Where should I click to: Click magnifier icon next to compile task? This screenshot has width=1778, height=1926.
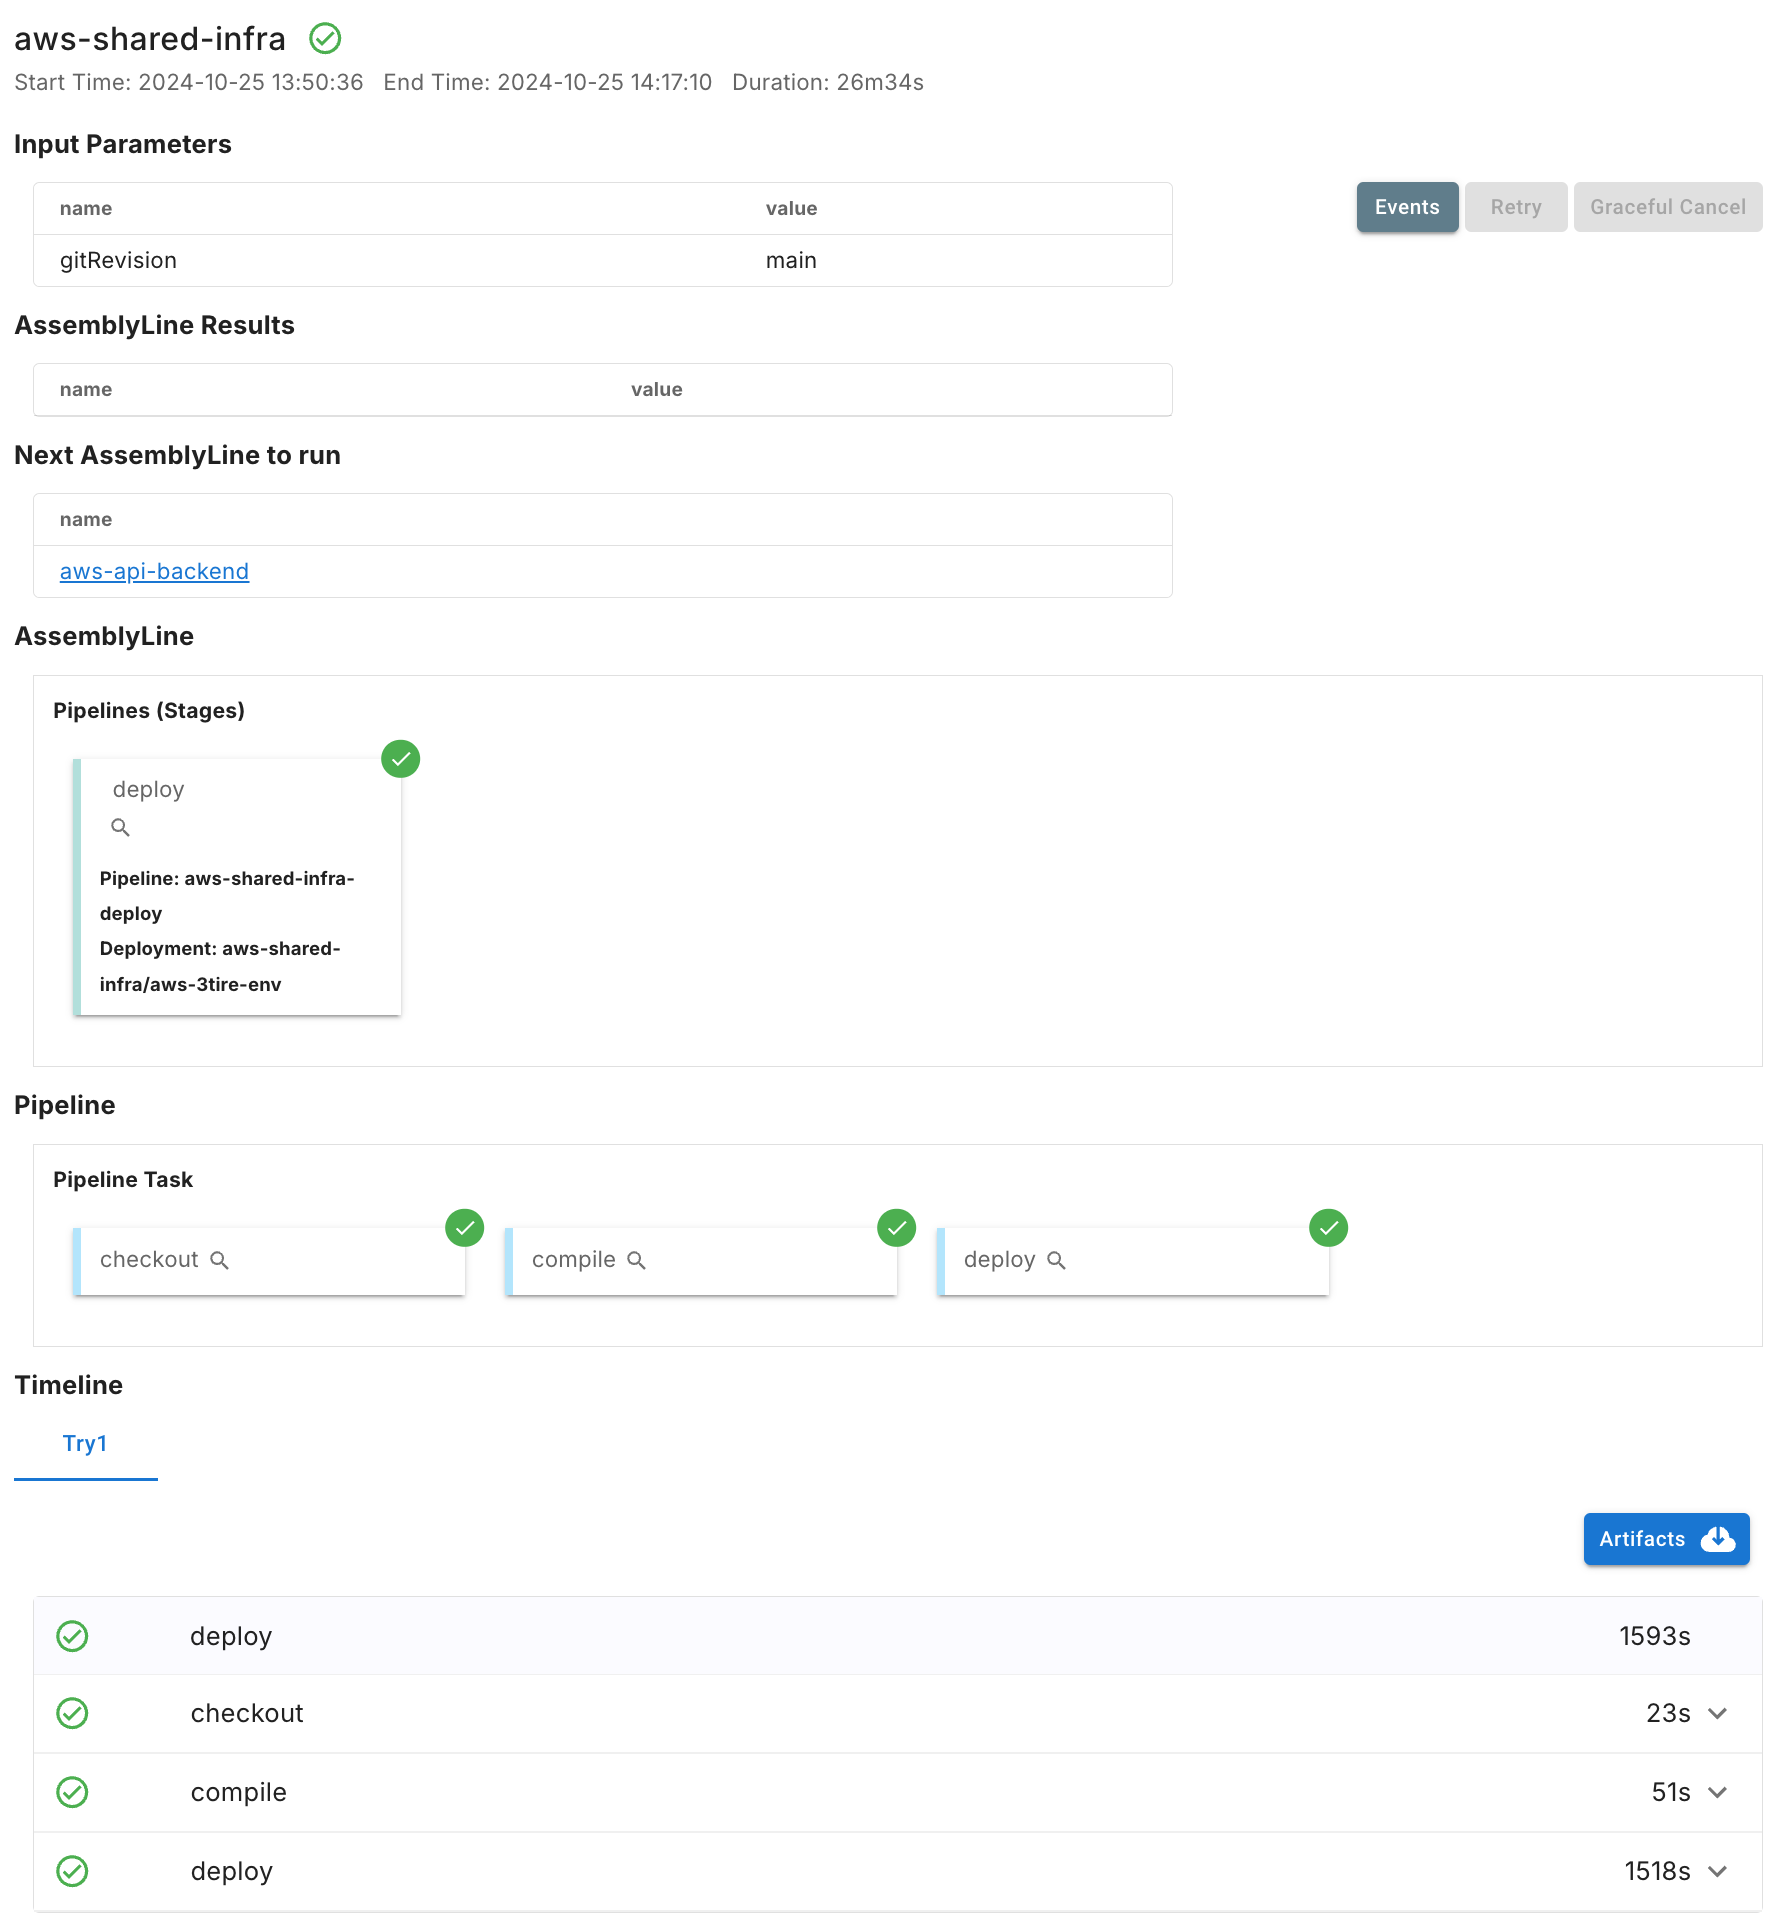pos(636,1261)
